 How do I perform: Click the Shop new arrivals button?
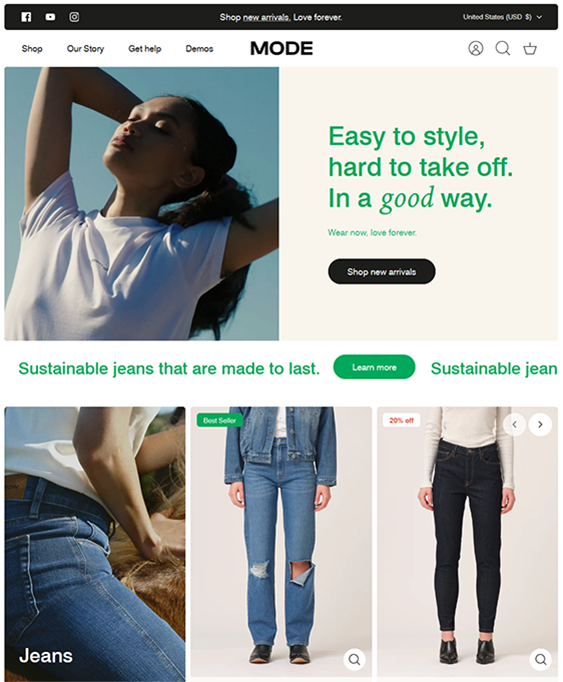click(382, 271)
